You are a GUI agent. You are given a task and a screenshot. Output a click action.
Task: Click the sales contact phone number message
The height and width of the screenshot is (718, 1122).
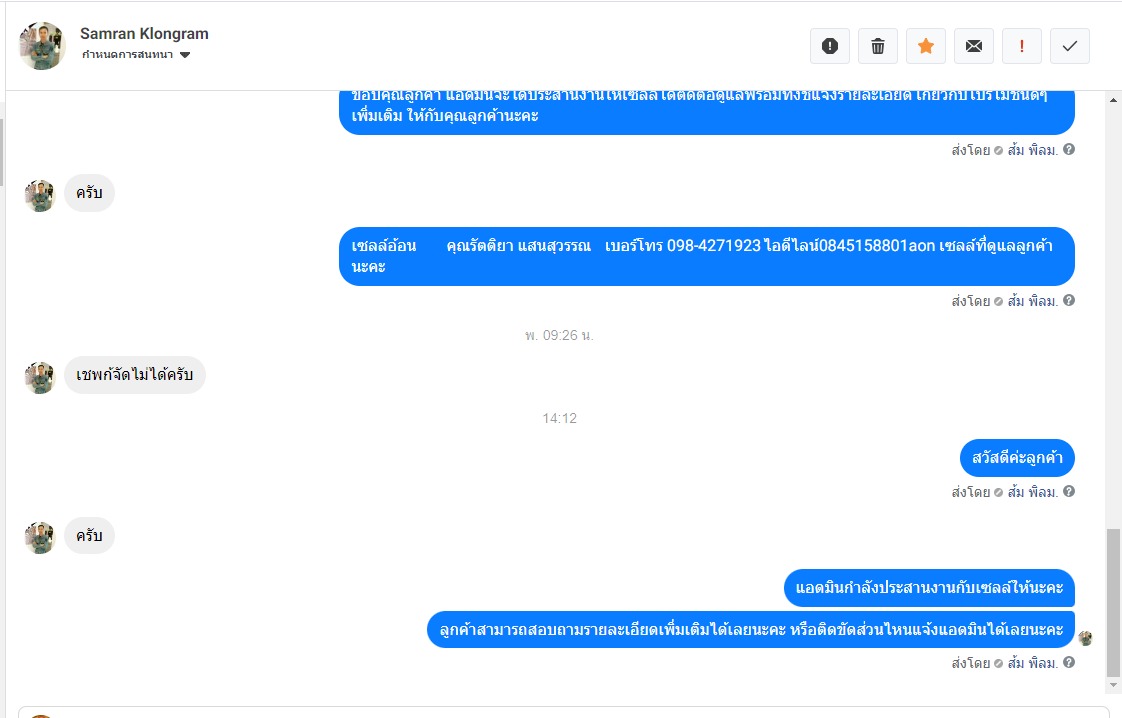tap(706, 256)
